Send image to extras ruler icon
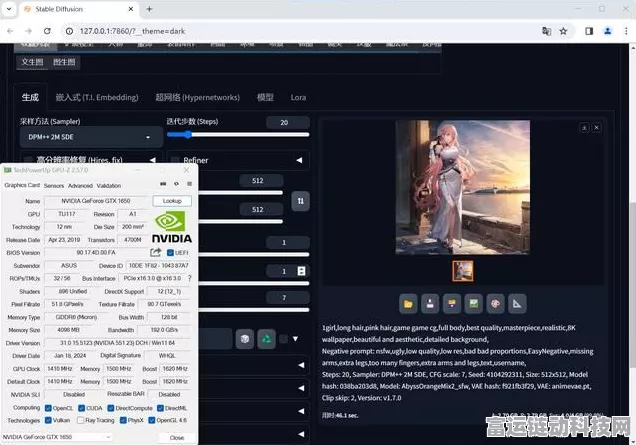The height and width of the screenshot is (445, 636). coord(517,304)
